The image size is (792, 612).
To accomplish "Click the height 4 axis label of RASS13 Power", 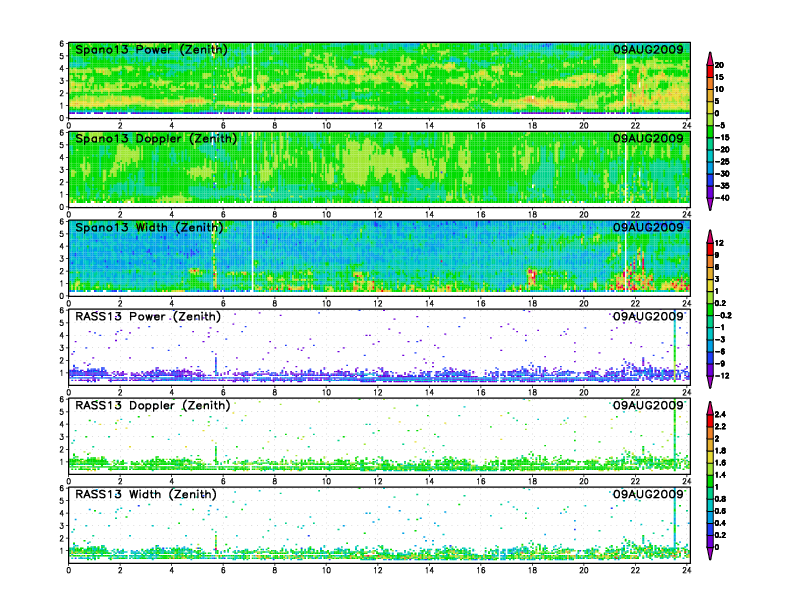I will click(62, 335).
